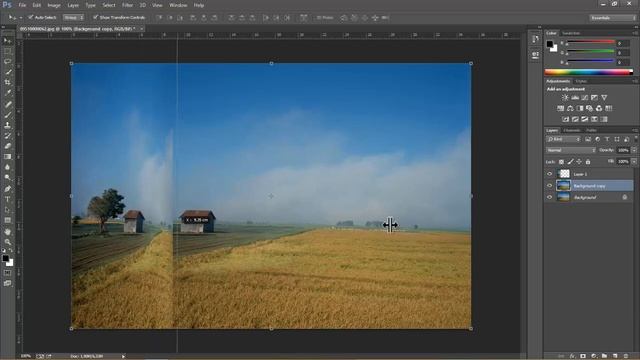Add an Invert adjustment
Screen dimensions: 640x360
566,119
